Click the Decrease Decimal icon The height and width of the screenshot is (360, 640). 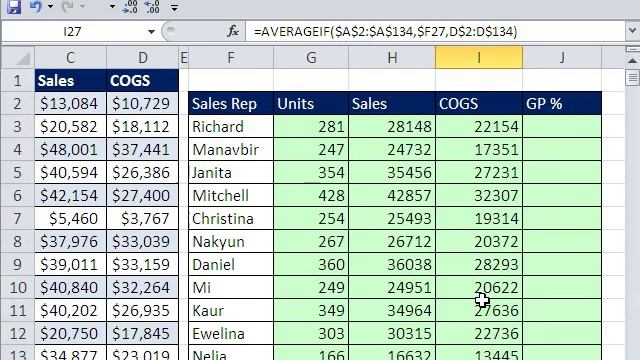[152, 7]
